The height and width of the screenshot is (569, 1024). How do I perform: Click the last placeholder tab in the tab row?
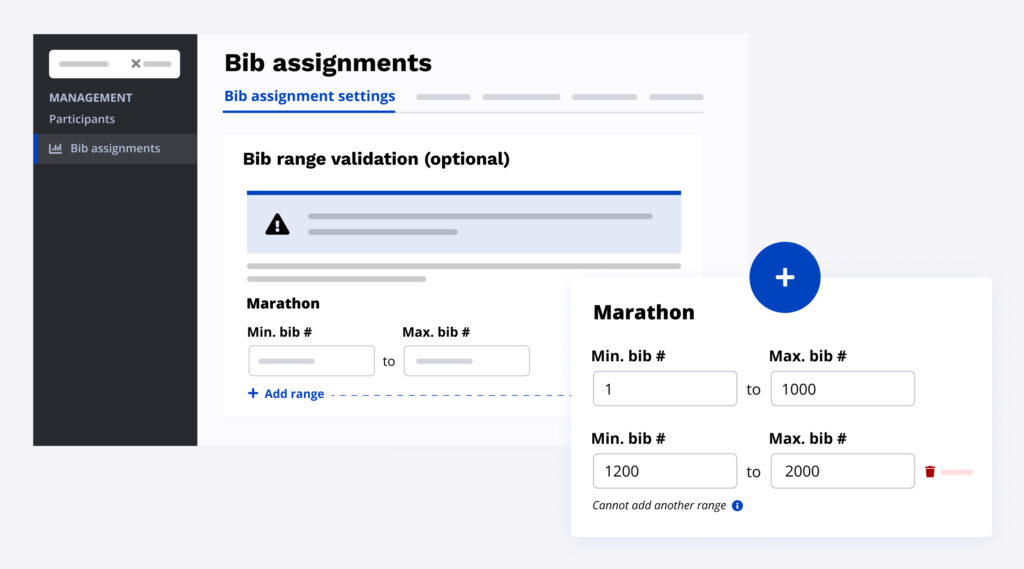676,97
